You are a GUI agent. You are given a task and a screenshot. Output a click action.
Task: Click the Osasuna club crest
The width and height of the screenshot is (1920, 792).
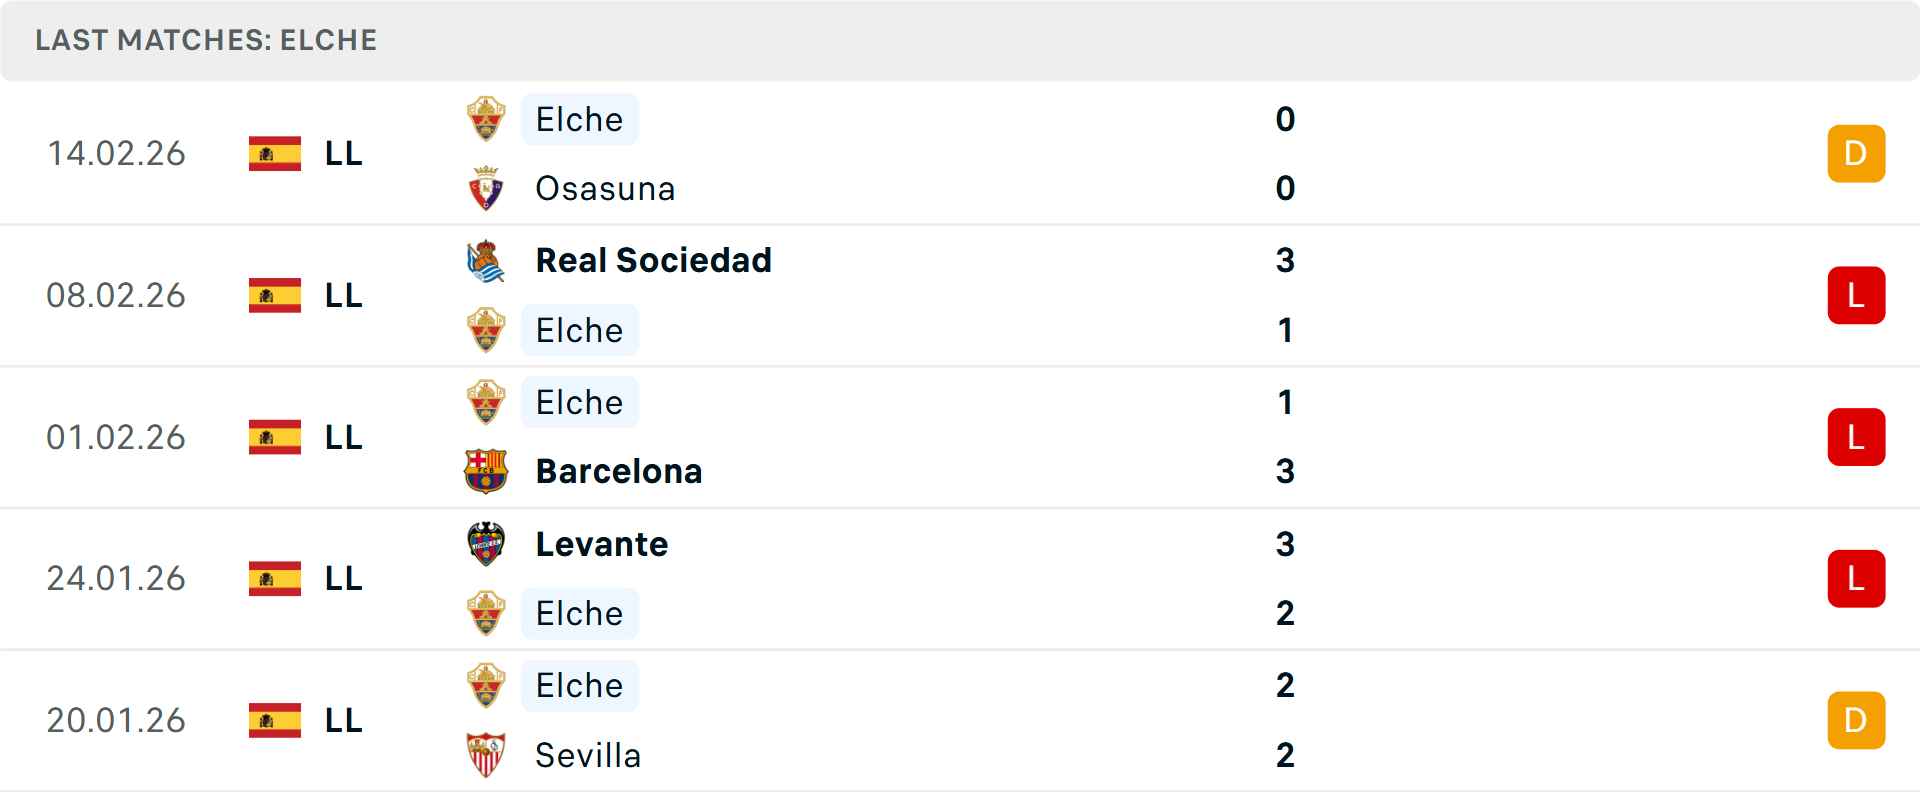point(486,189)
